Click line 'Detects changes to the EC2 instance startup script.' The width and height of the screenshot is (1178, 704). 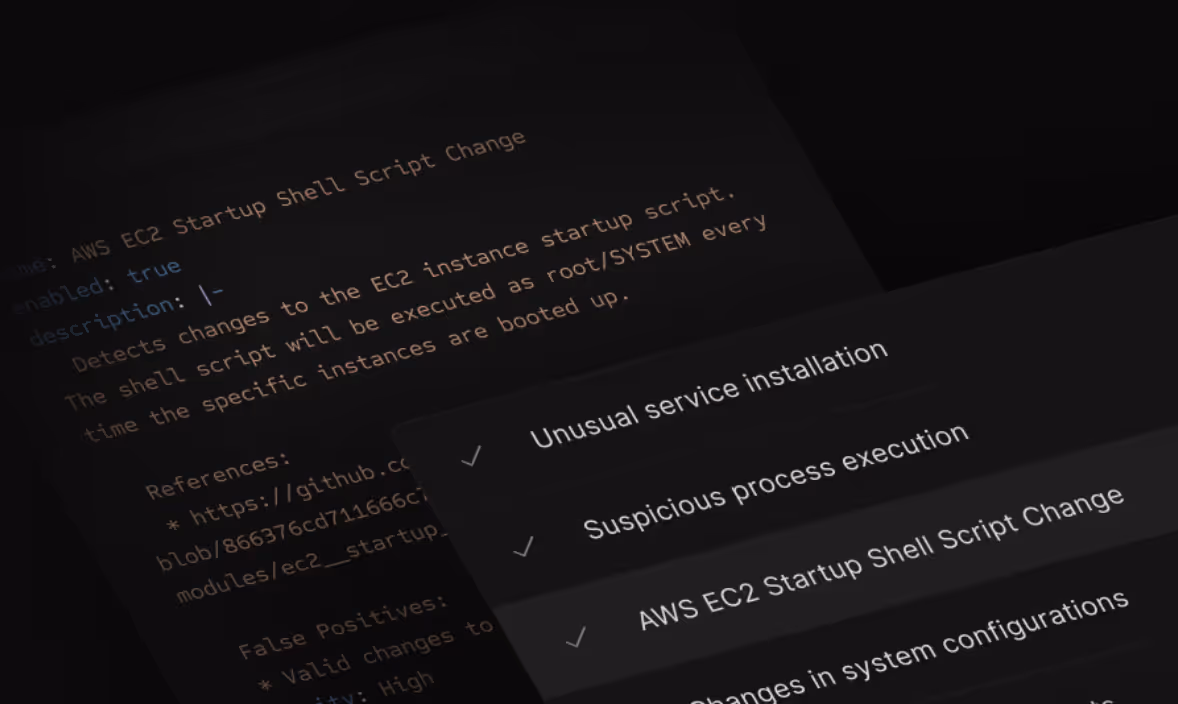coord(403,278)
